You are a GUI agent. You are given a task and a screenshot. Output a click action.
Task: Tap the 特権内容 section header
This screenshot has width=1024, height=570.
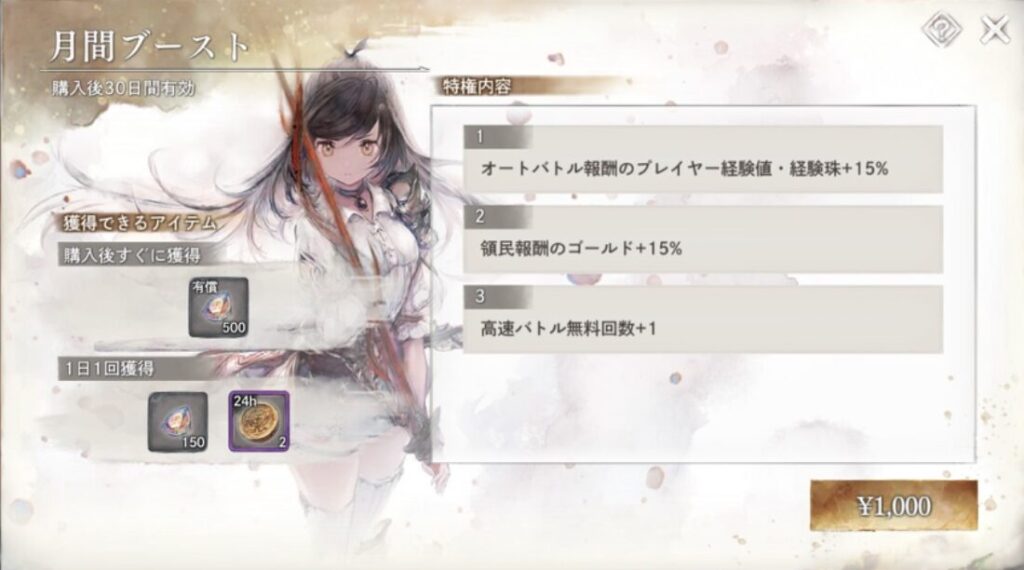click(x=477, y=86)
